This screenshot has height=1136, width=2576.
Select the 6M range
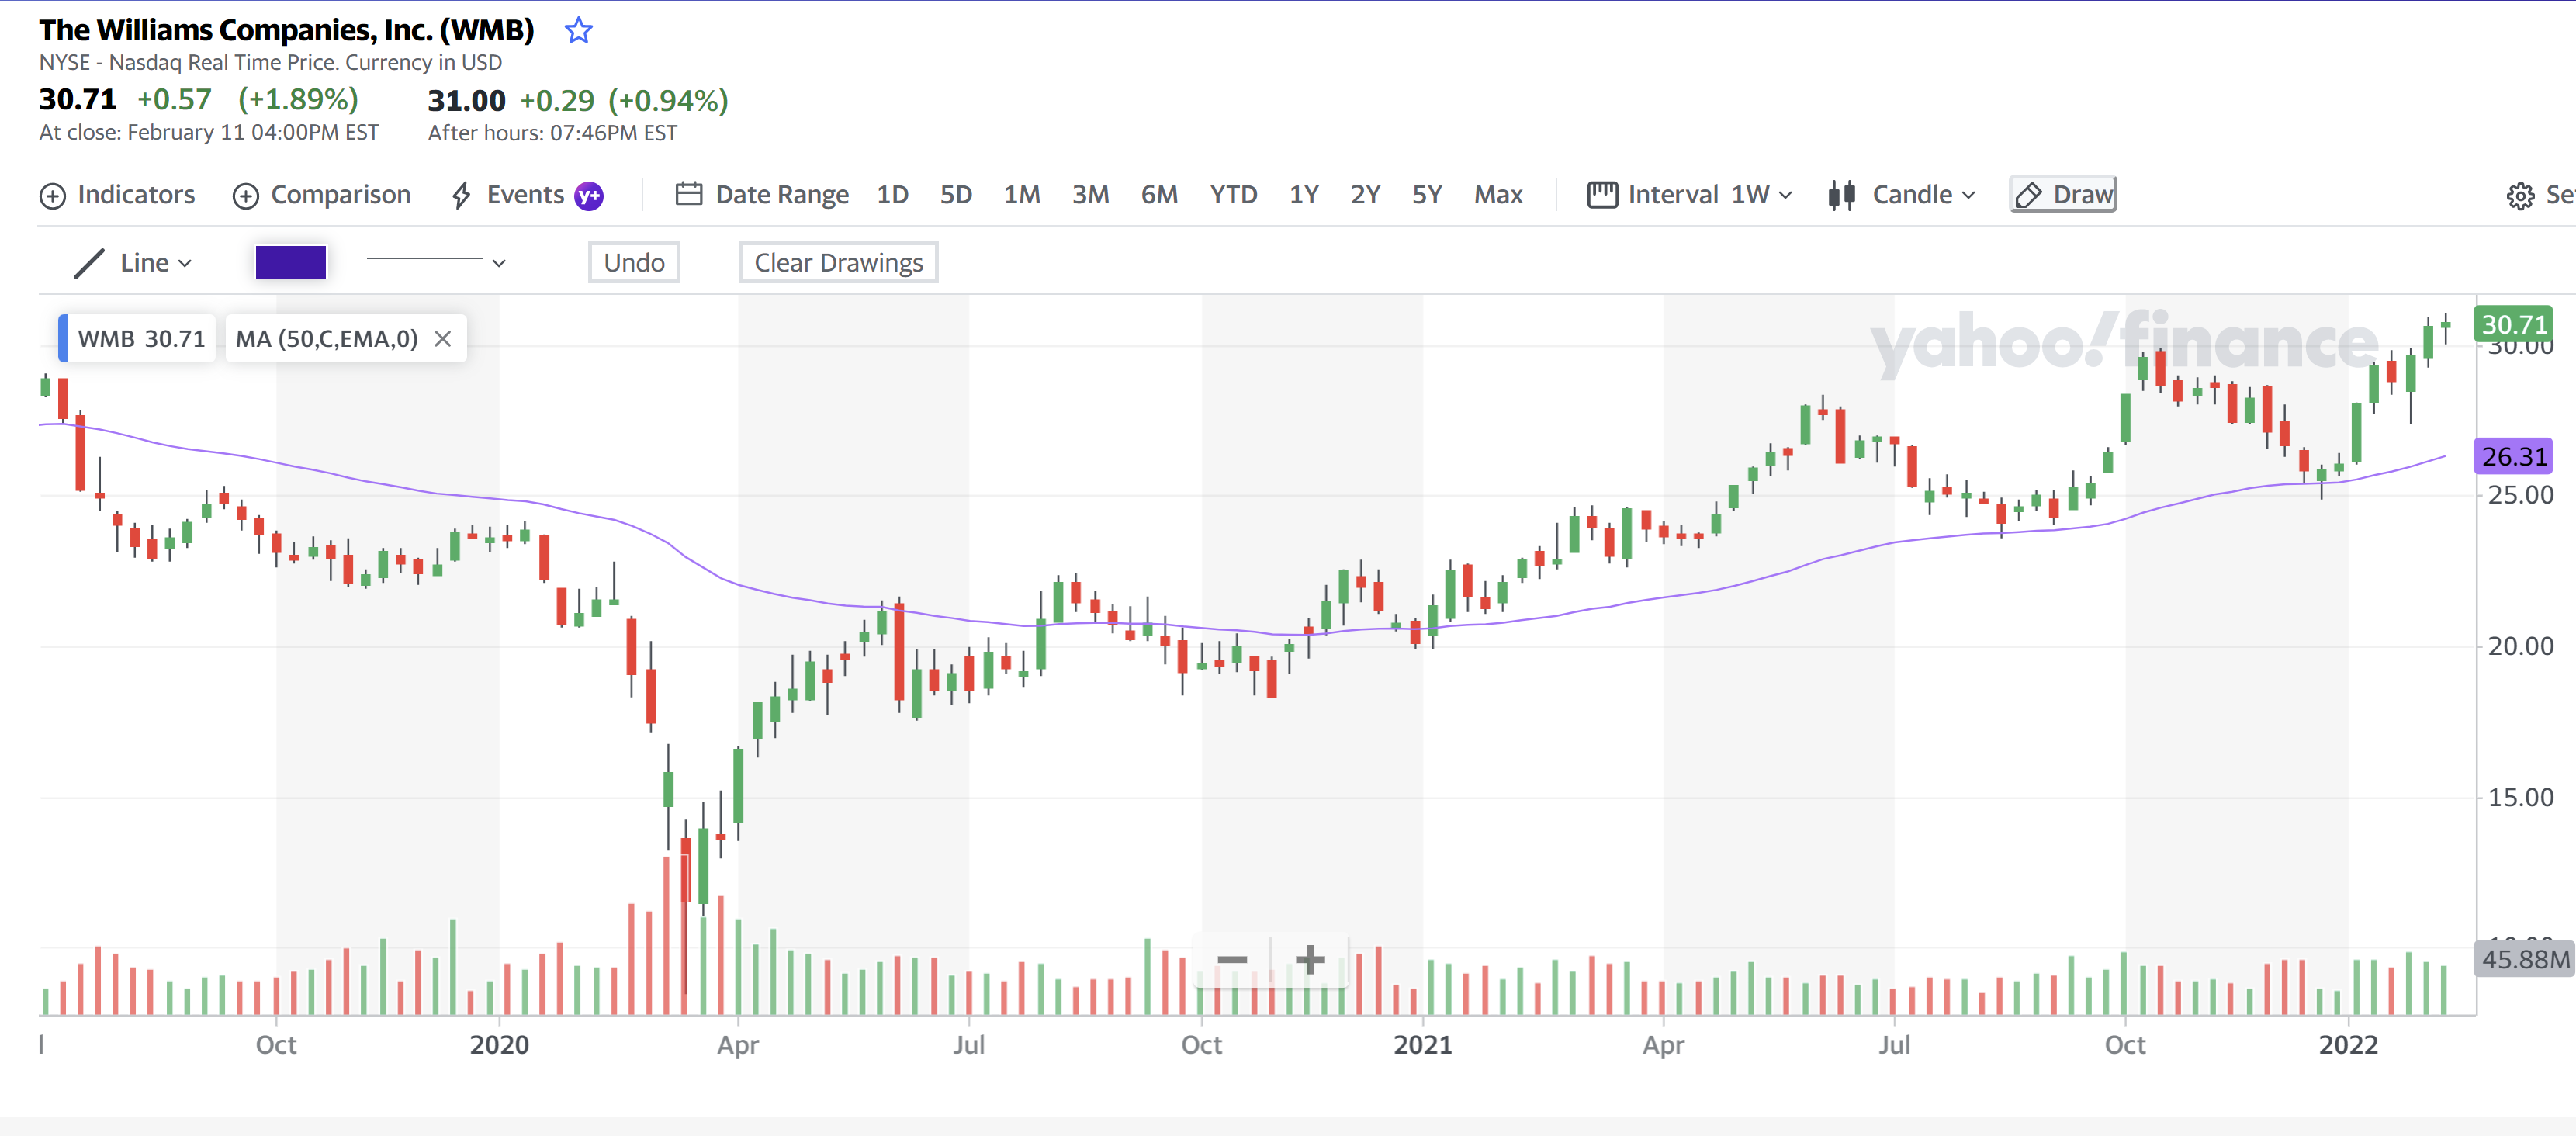point(1159,195)
